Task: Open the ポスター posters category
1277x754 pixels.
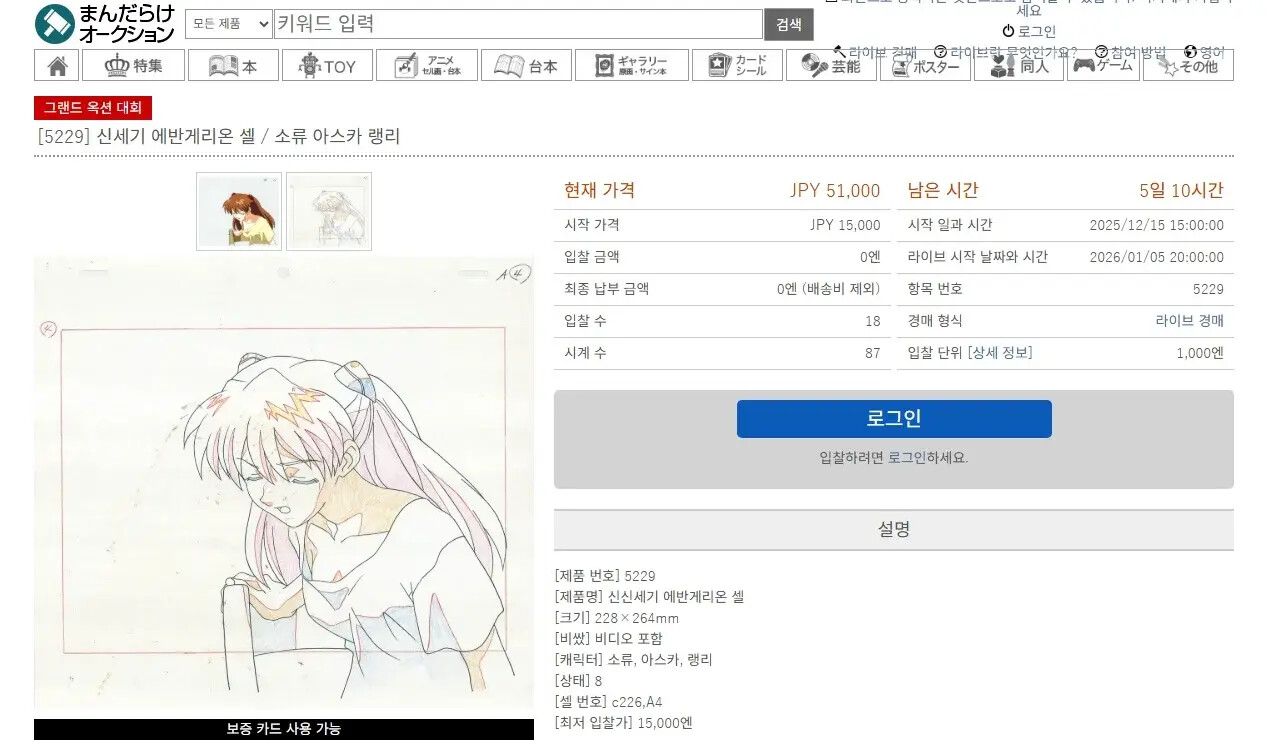Action: click(925, 65)
